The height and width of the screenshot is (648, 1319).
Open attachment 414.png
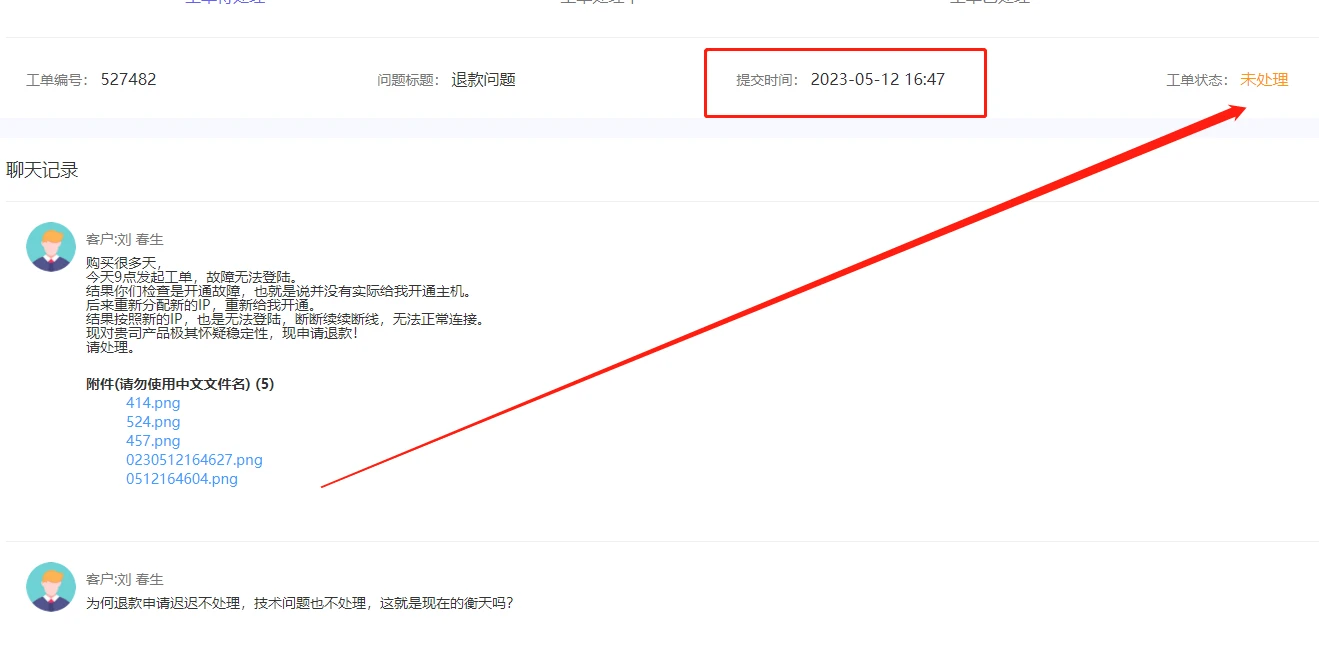tap(153, 403)
